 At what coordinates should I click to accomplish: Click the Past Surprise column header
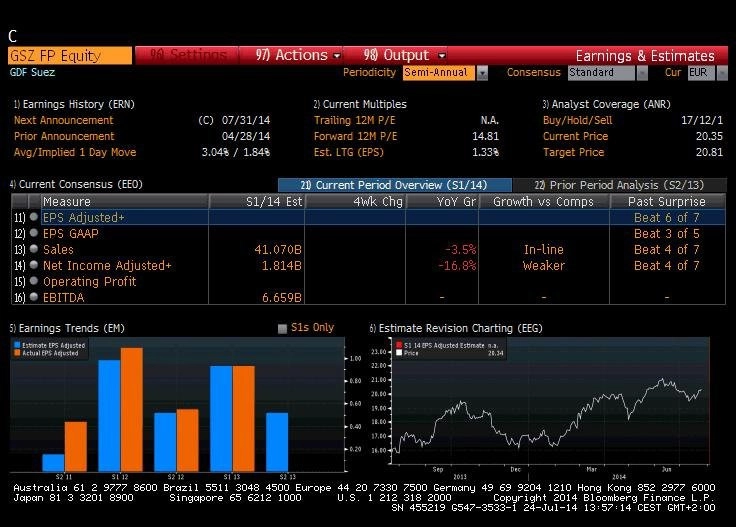point(667,201)
